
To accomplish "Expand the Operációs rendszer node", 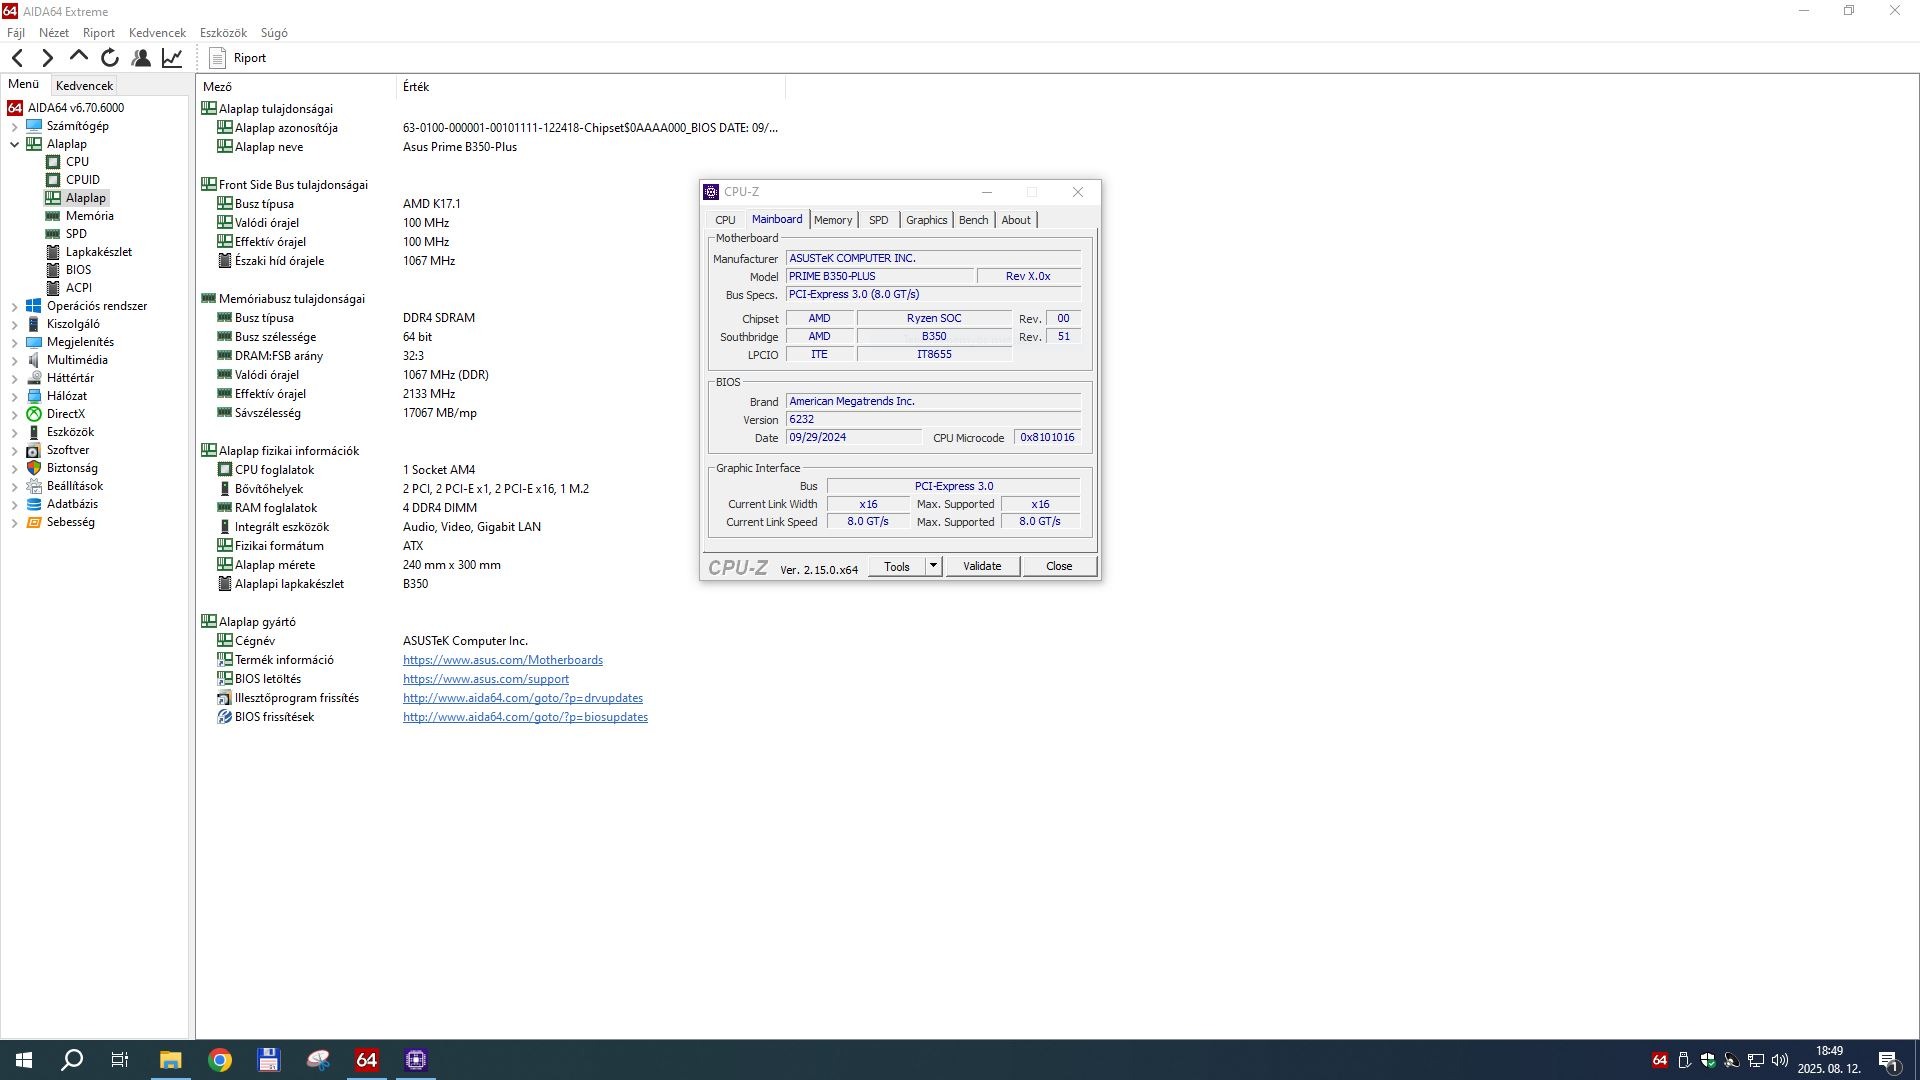I will click(x=15, y=307).
